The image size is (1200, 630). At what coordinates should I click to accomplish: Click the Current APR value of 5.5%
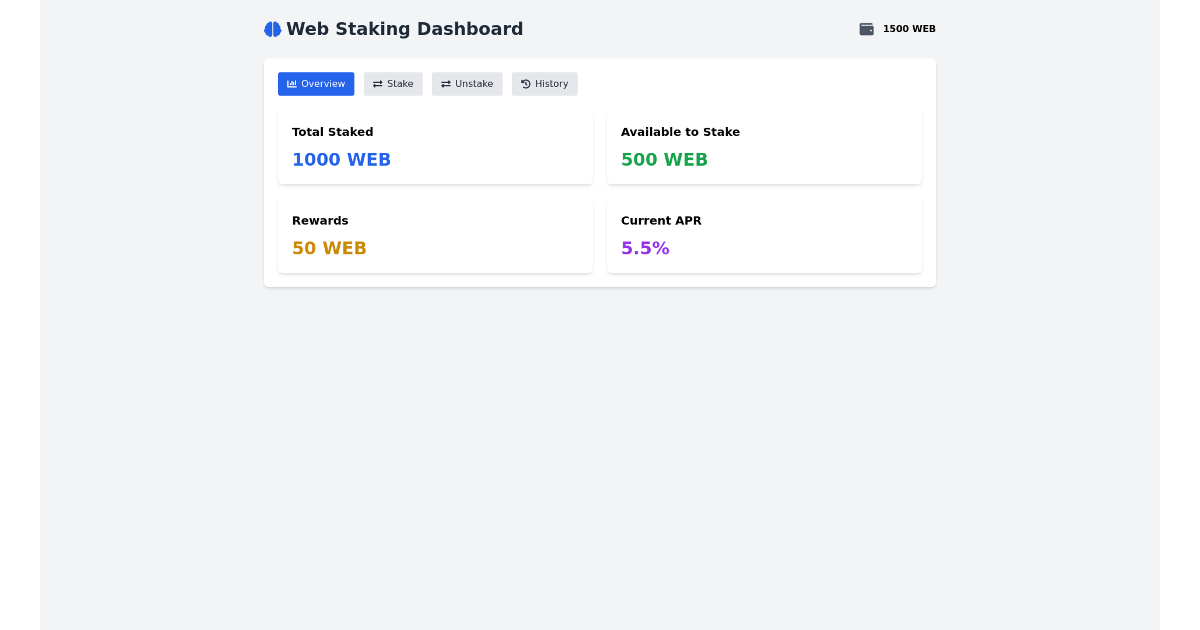click(x=645, y=248)
